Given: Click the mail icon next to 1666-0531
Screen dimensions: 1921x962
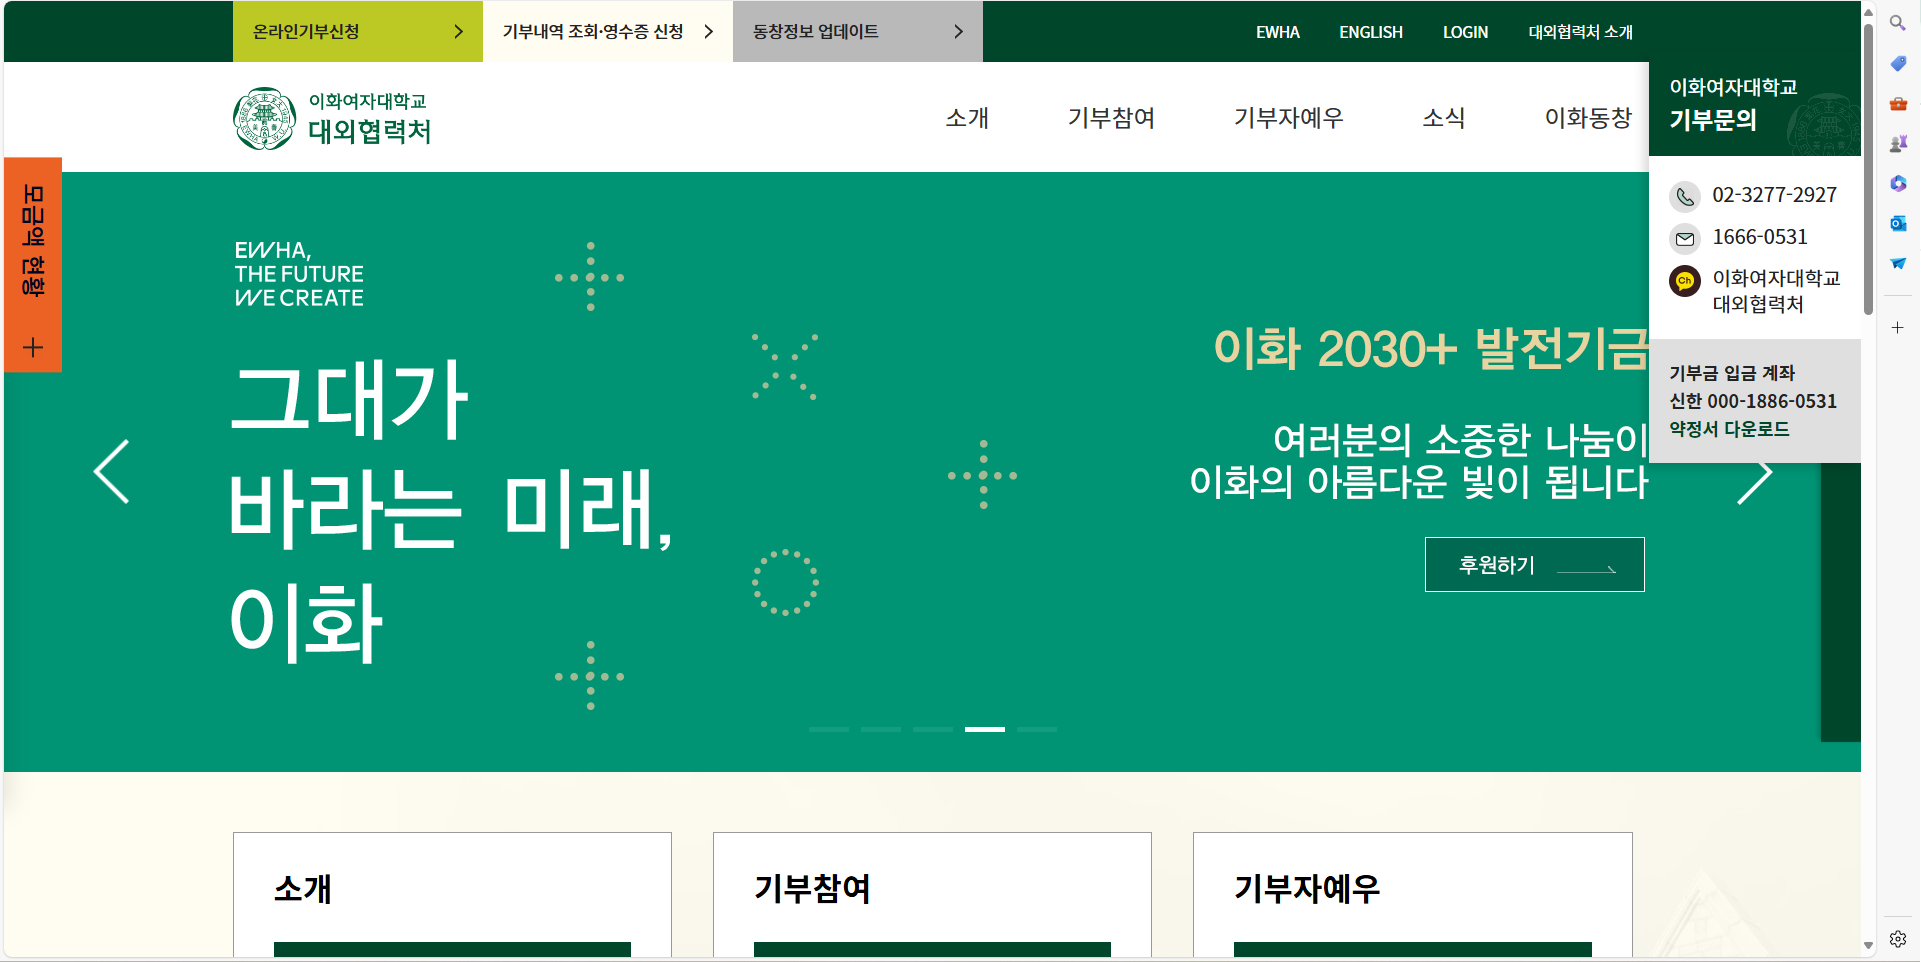Looking at the screenshot, I should point(1685,238).
